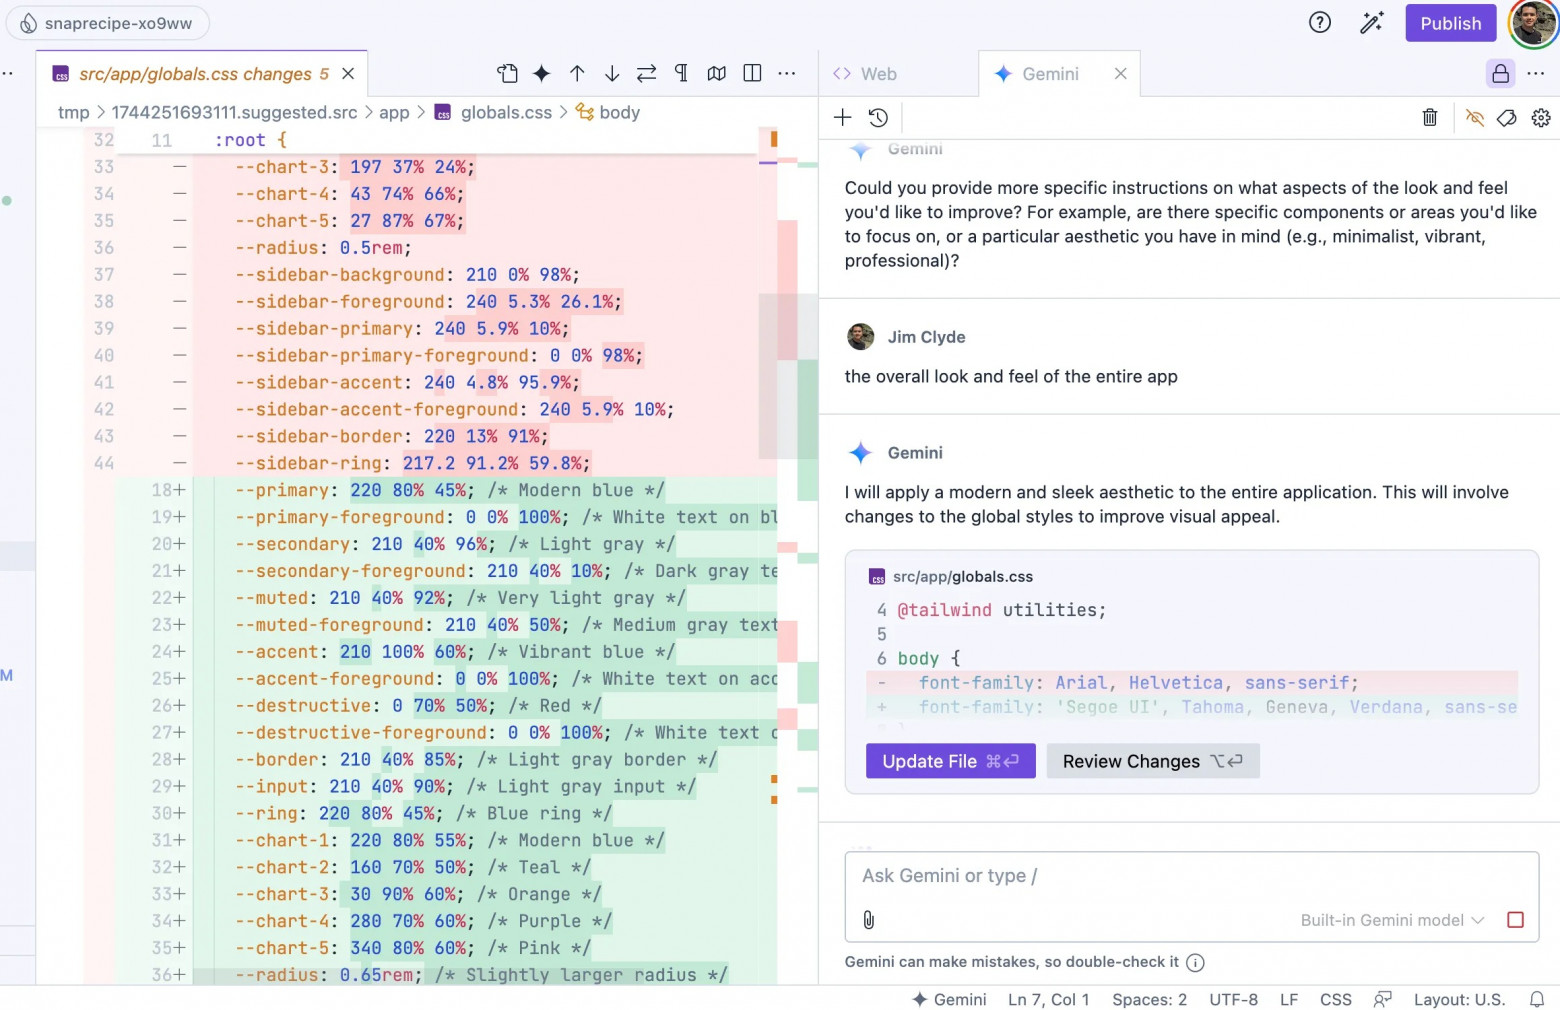Screen dimensions: 1560x1010
Task: Open chat history with the clock icon
Action: (x=878, y=118)
